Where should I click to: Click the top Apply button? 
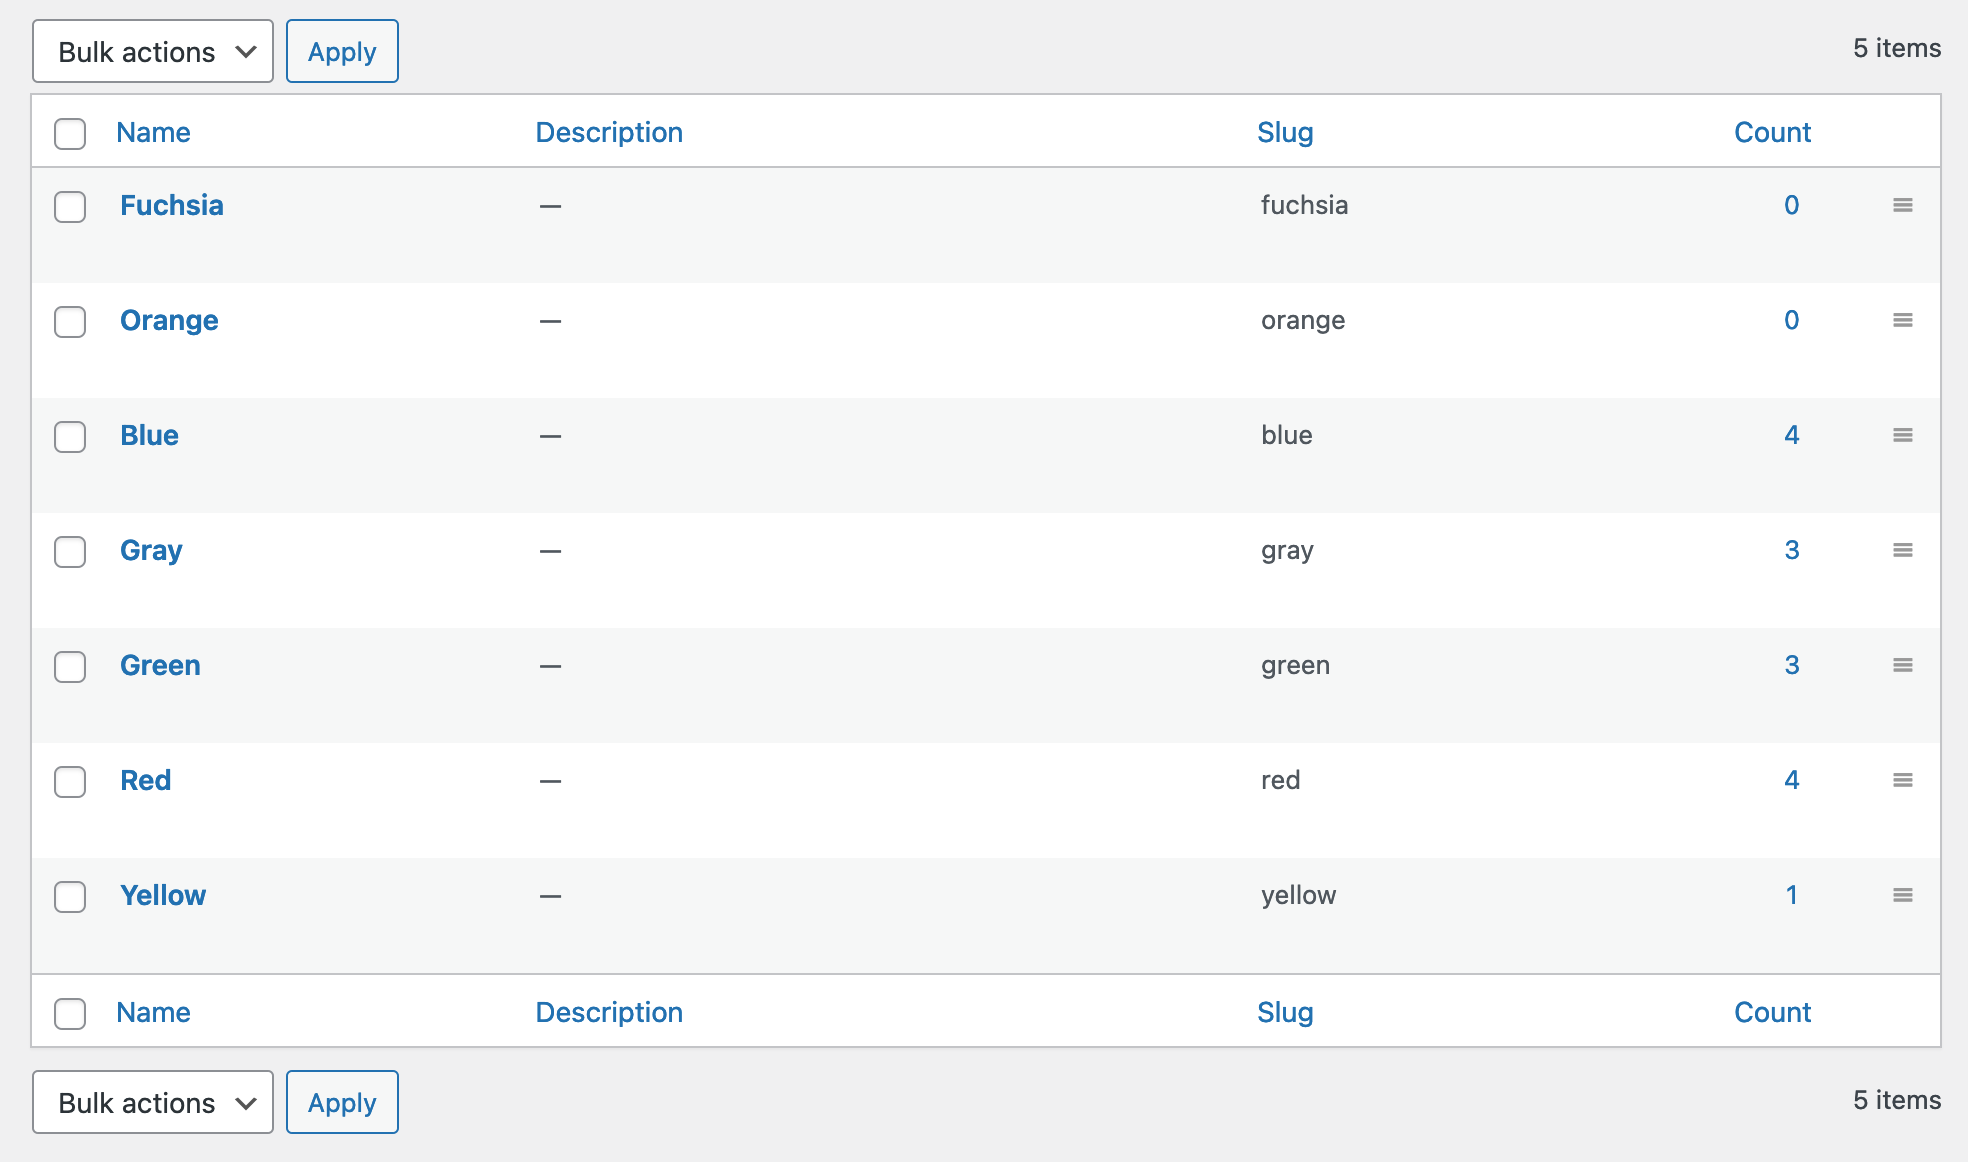tap(342, 51)
